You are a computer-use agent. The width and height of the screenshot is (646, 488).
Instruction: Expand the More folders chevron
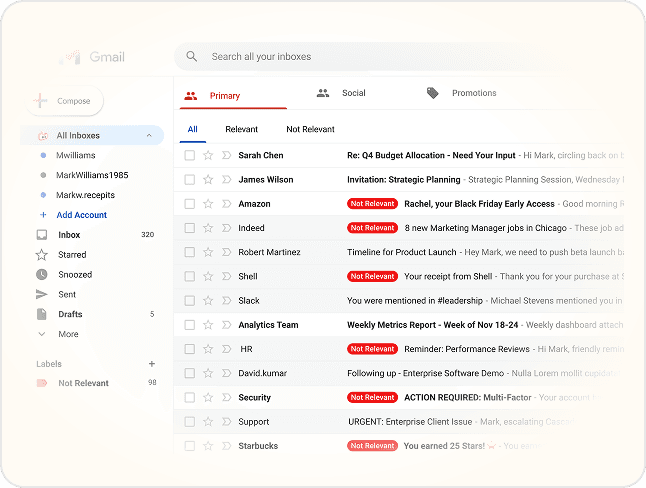tap(42, 334)
